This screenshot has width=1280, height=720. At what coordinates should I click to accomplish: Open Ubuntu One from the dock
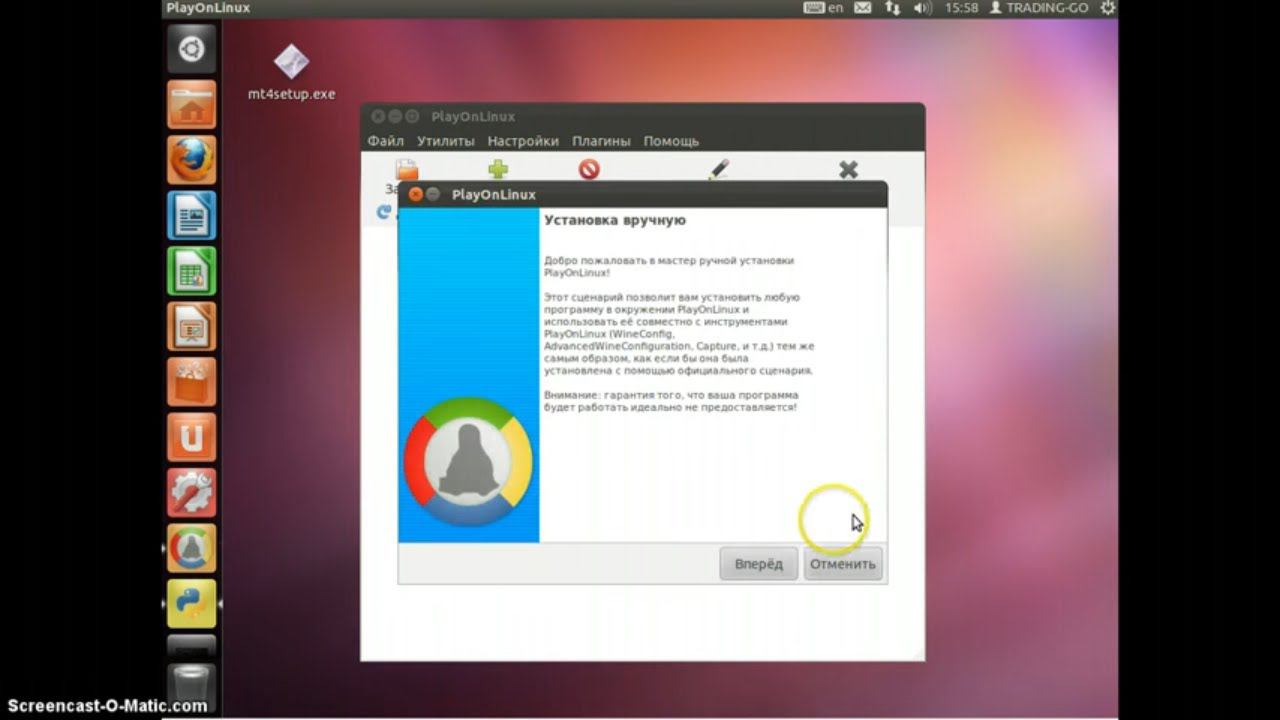[191, 438]
